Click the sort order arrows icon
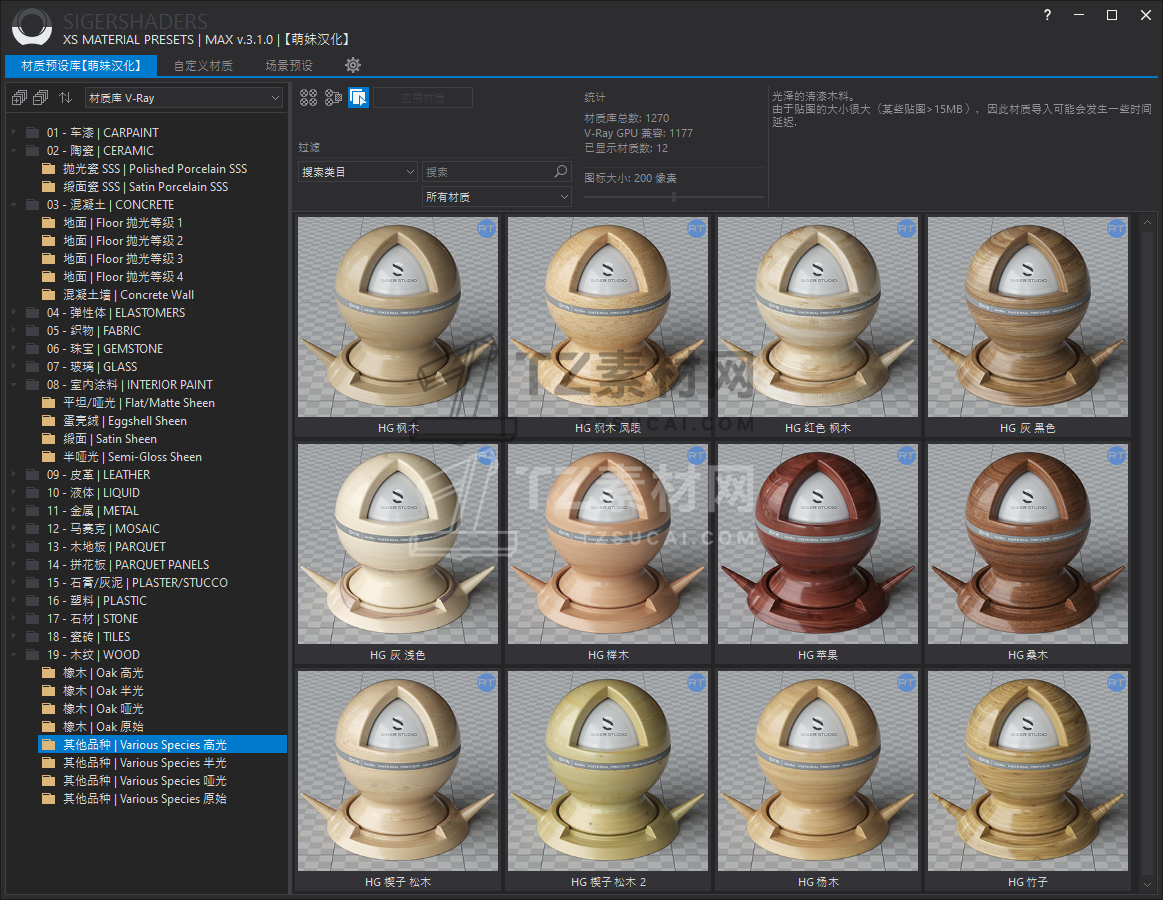 pyautogui.click(x=66, y=97)
